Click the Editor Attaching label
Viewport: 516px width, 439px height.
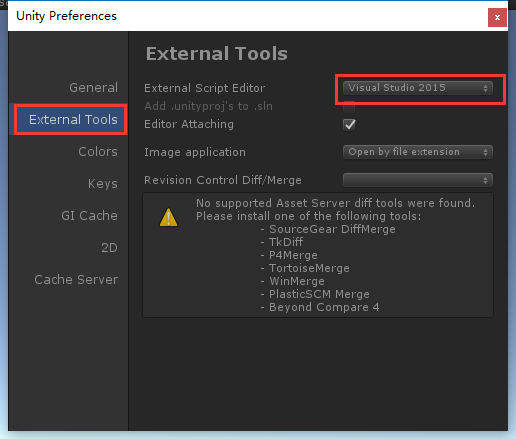point(189,124)
